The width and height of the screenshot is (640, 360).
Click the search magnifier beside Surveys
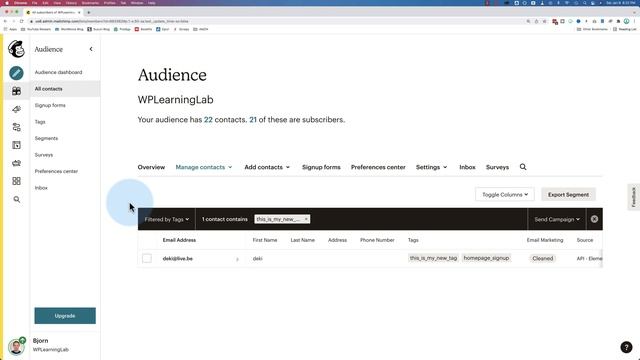523,167
